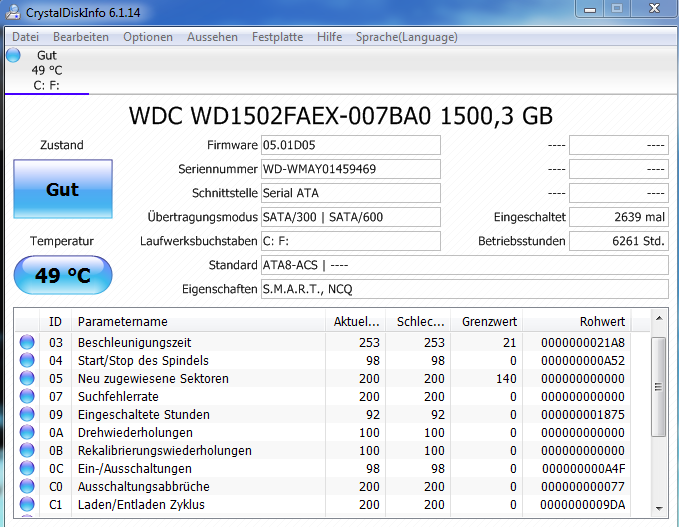Click the disk title WDC WD1502FAEX-007BA0 1500,3 GB
Viewport: 679px width, 527px height.
pyautogui.click(x=341, y=116)
